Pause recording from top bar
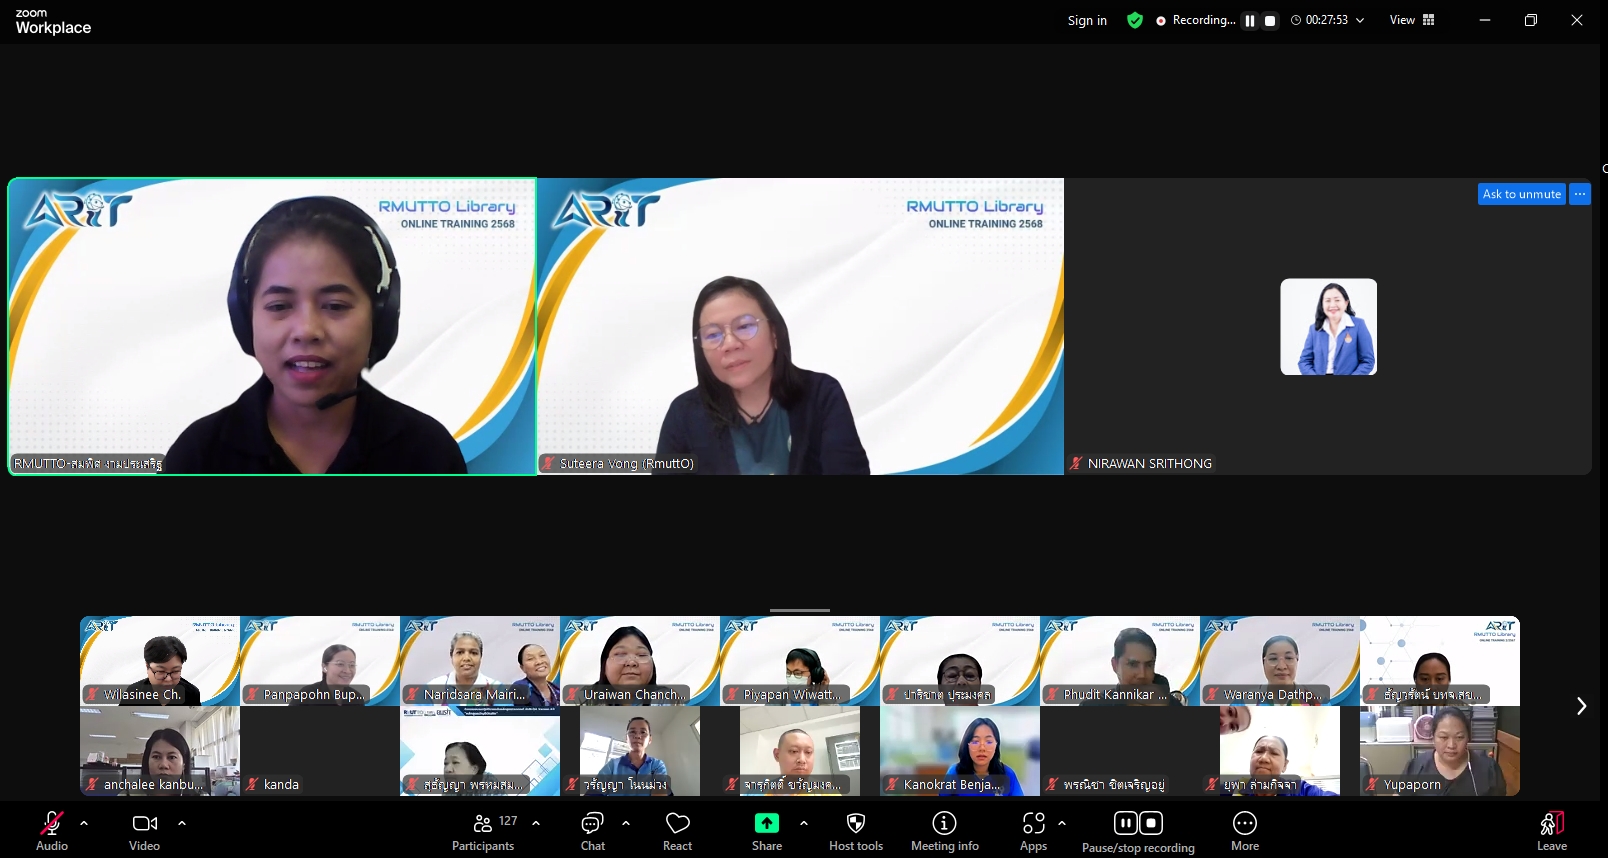Screen dimensions: 1608x858 [1250, 20]
